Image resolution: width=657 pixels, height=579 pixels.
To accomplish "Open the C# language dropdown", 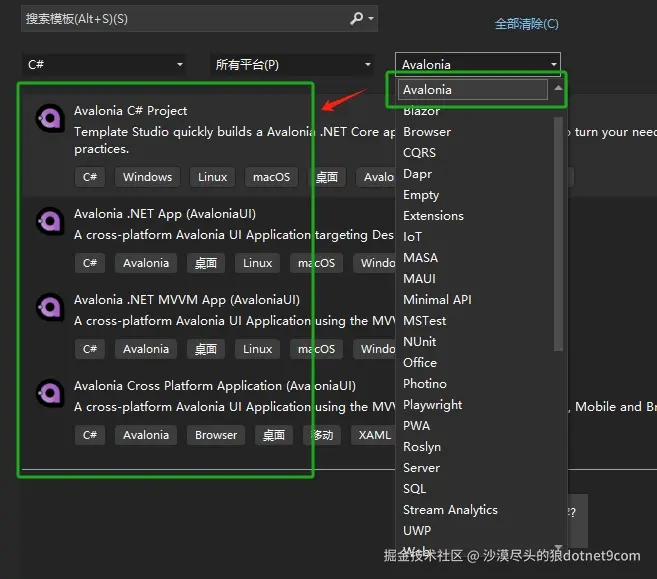I will pyautogui.click(x=104, y=65).
